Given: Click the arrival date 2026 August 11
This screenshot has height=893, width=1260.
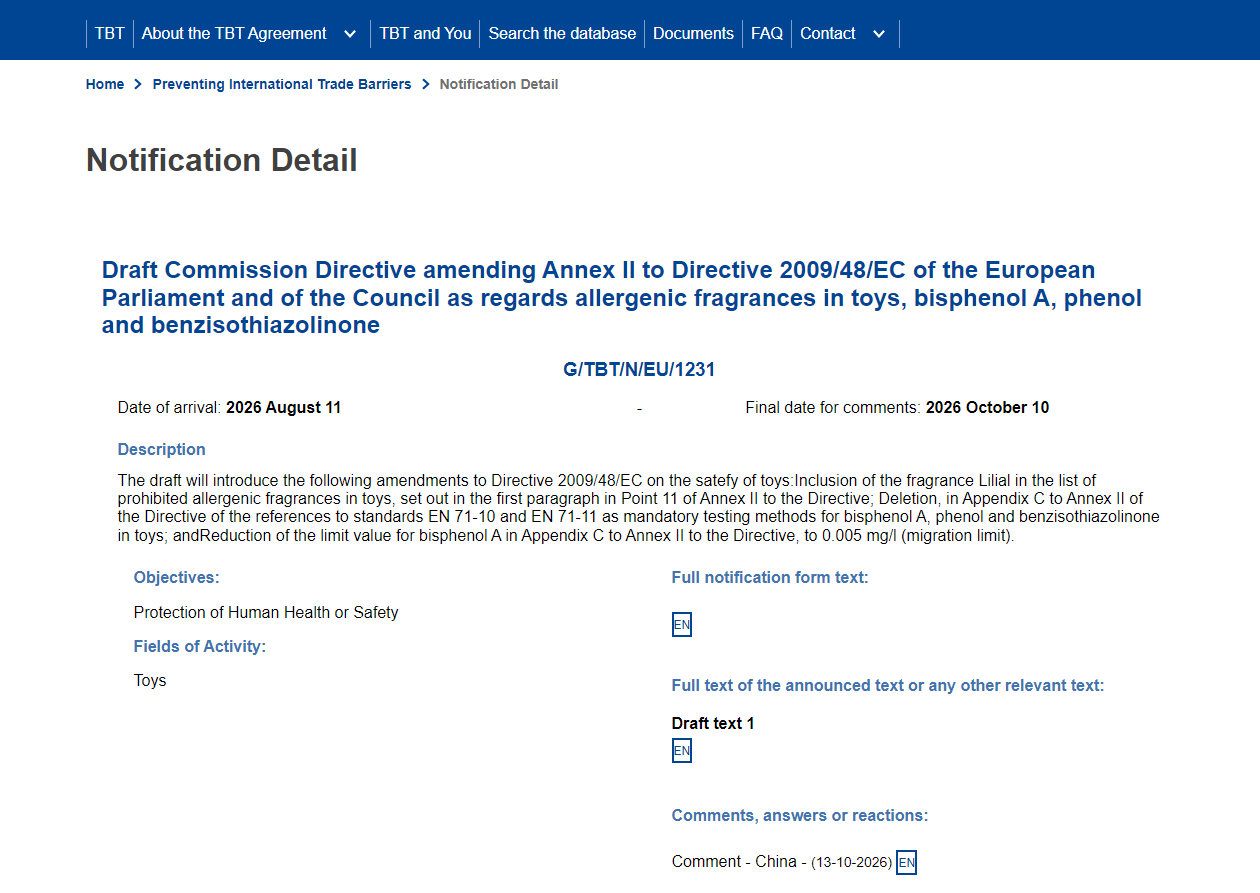Looking at the screenshot, I should 283,408.
